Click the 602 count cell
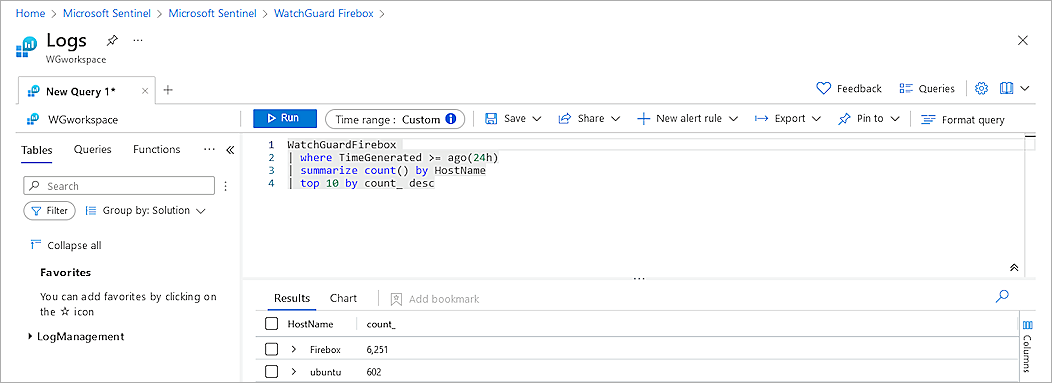 [374, 372]
